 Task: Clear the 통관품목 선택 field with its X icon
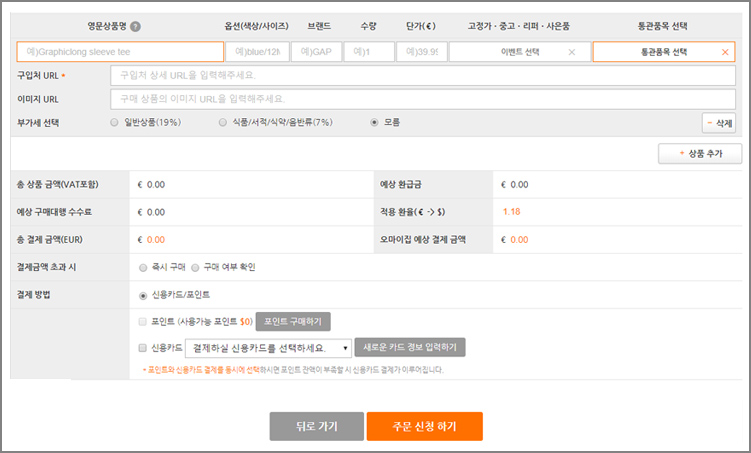(725, 52)
